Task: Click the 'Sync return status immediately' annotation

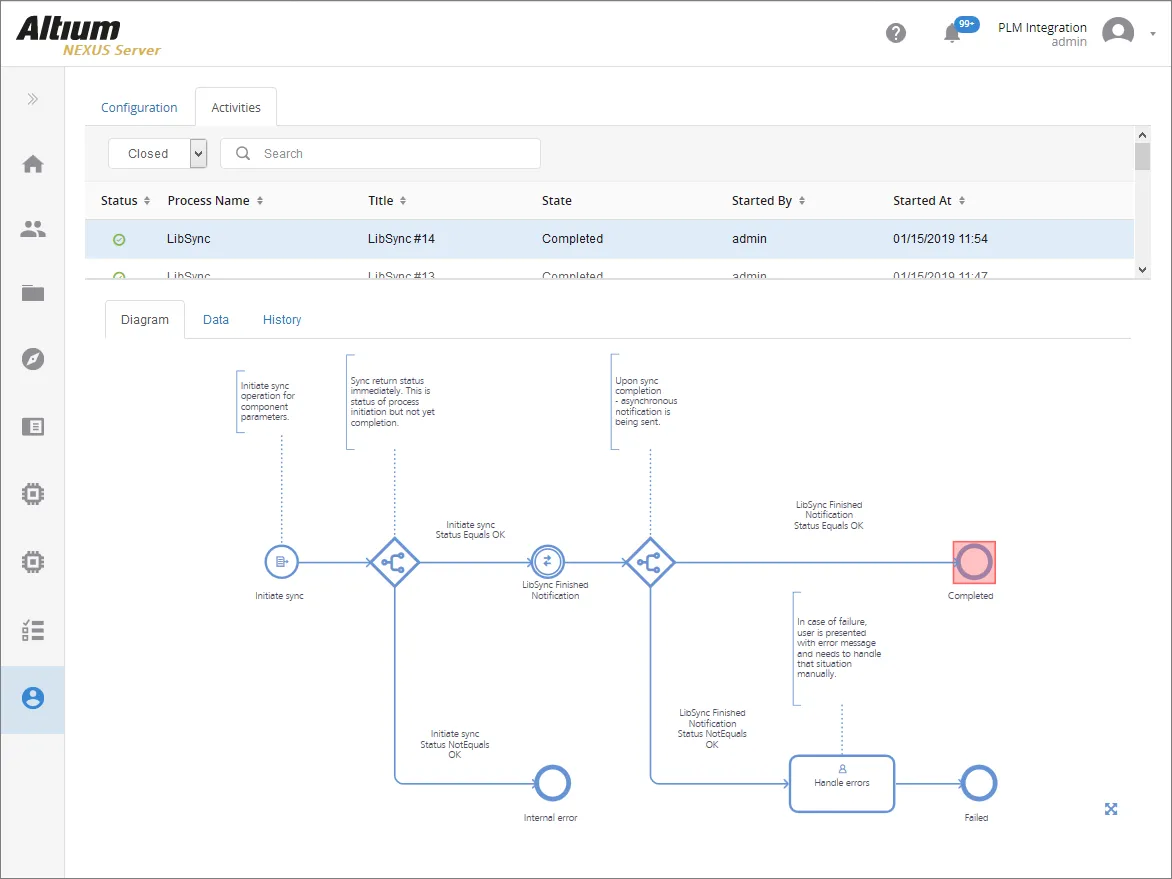Action: 392,401
